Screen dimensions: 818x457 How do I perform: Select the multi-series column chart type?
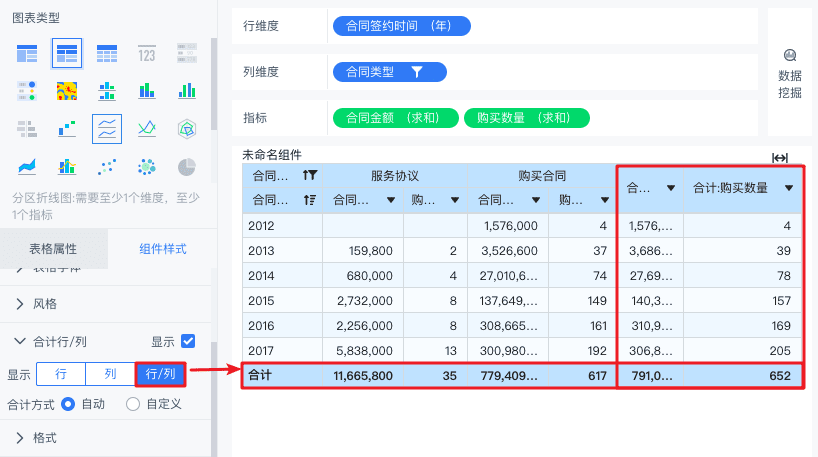click(187, 91)
